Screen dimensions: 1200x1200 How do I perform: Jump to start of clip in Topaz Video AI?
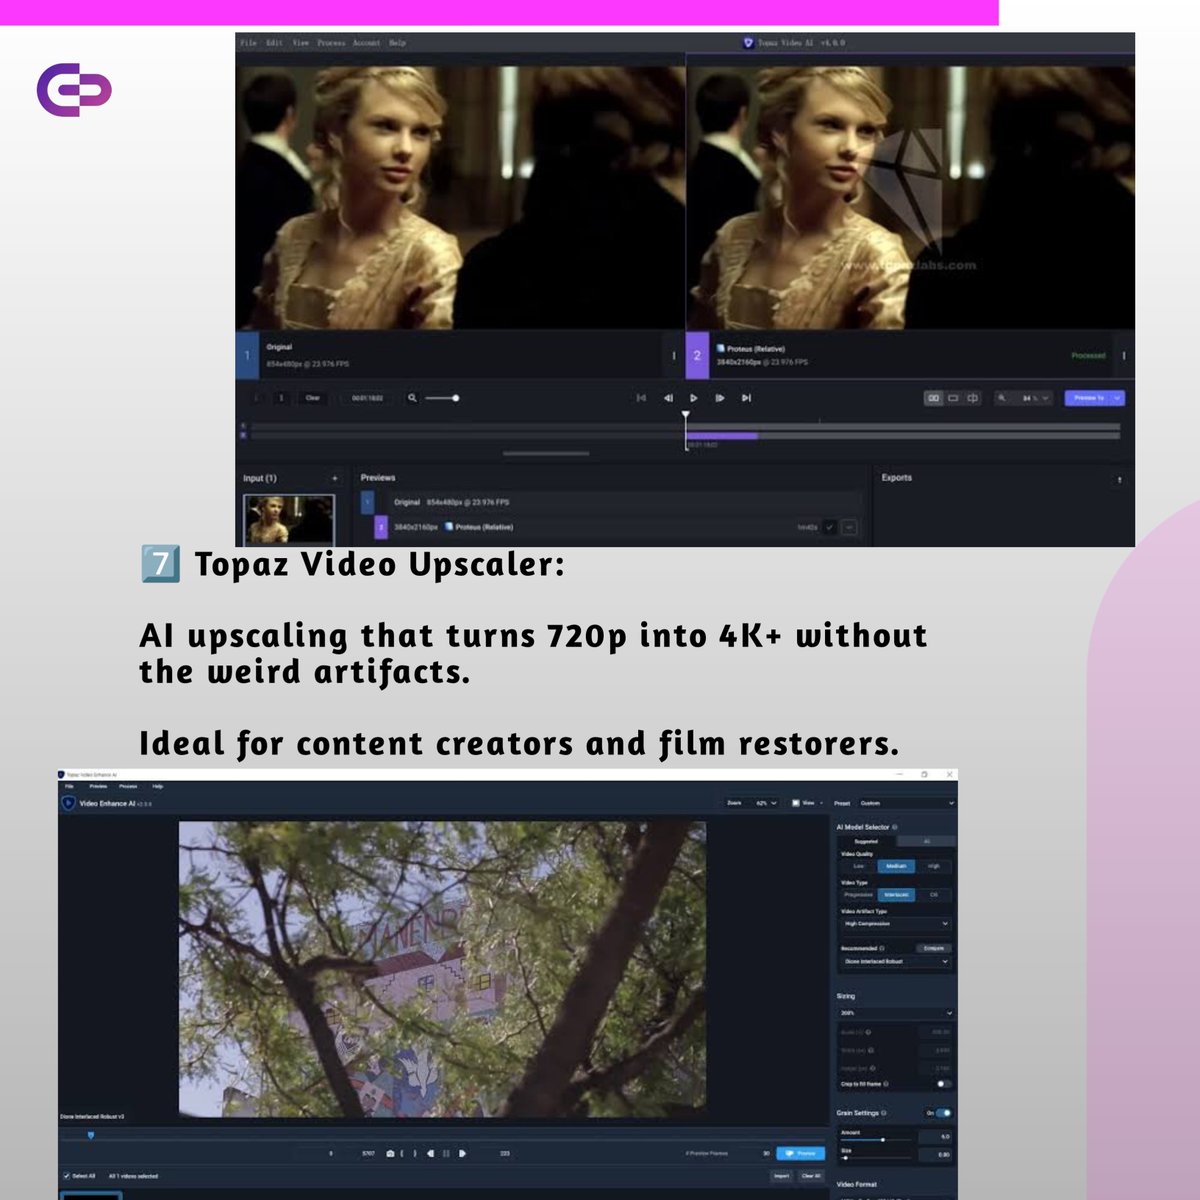[x=641, y=398]
